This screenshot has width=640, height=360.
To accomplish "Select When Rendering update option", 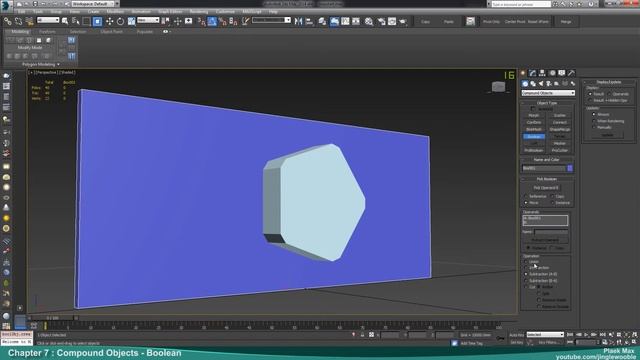I will (594, 121).
